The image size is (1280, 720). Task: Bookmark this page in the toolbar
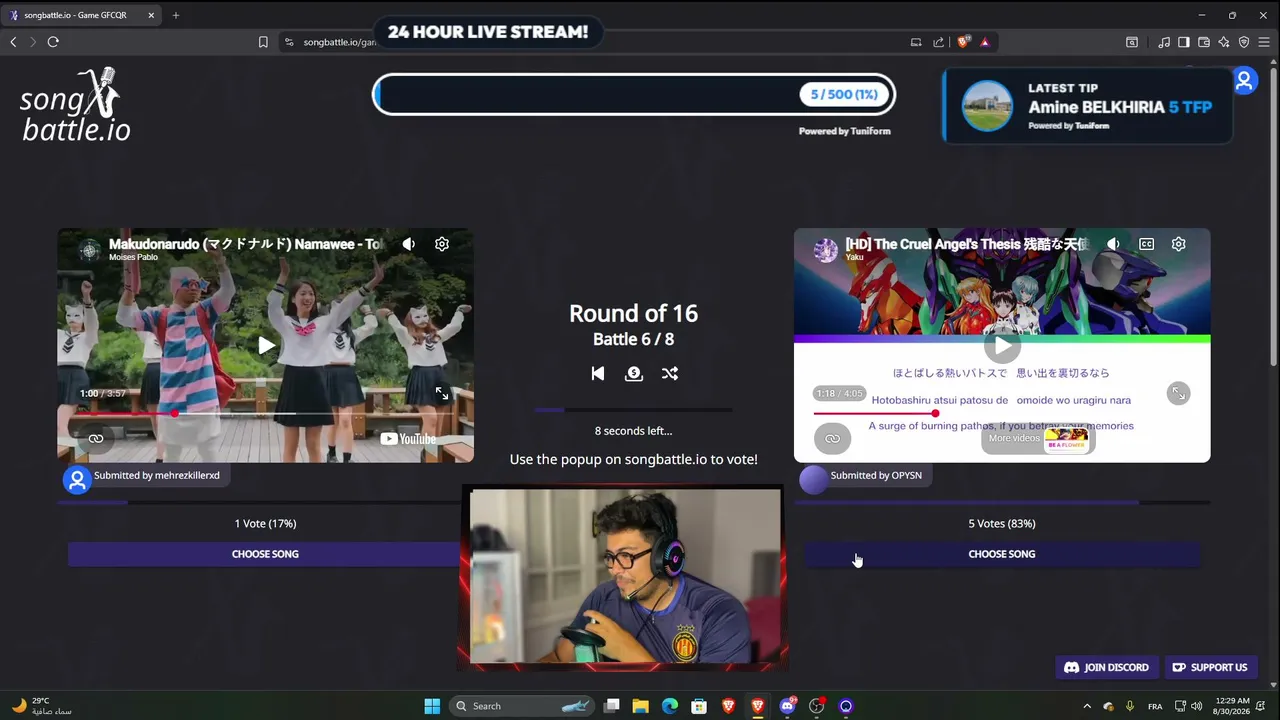pos(263,42)
